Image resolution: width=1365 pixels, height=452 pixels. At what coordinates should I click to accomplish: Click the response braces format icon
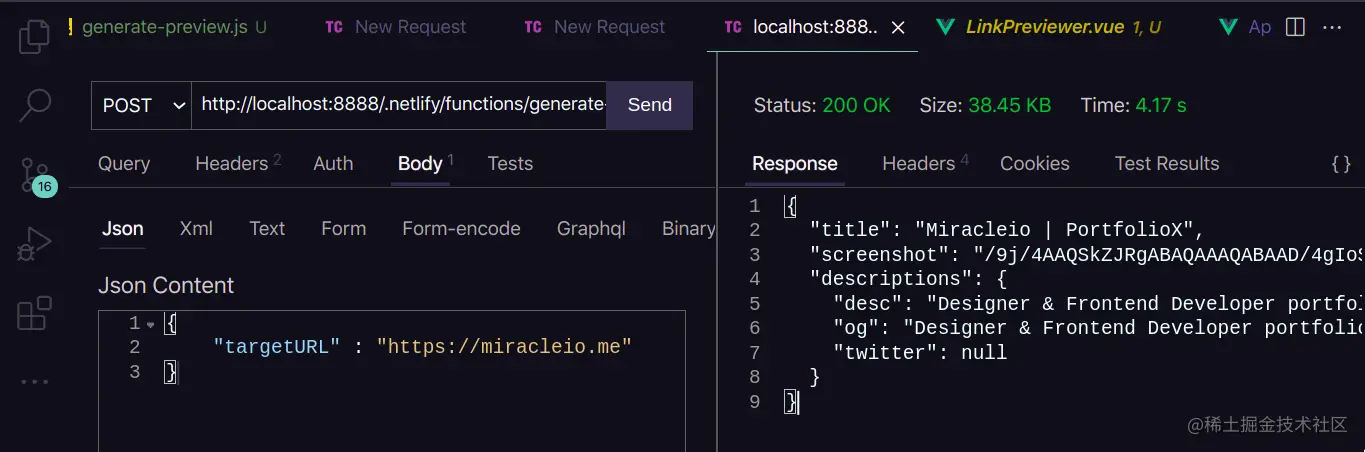coord(1341,164)
